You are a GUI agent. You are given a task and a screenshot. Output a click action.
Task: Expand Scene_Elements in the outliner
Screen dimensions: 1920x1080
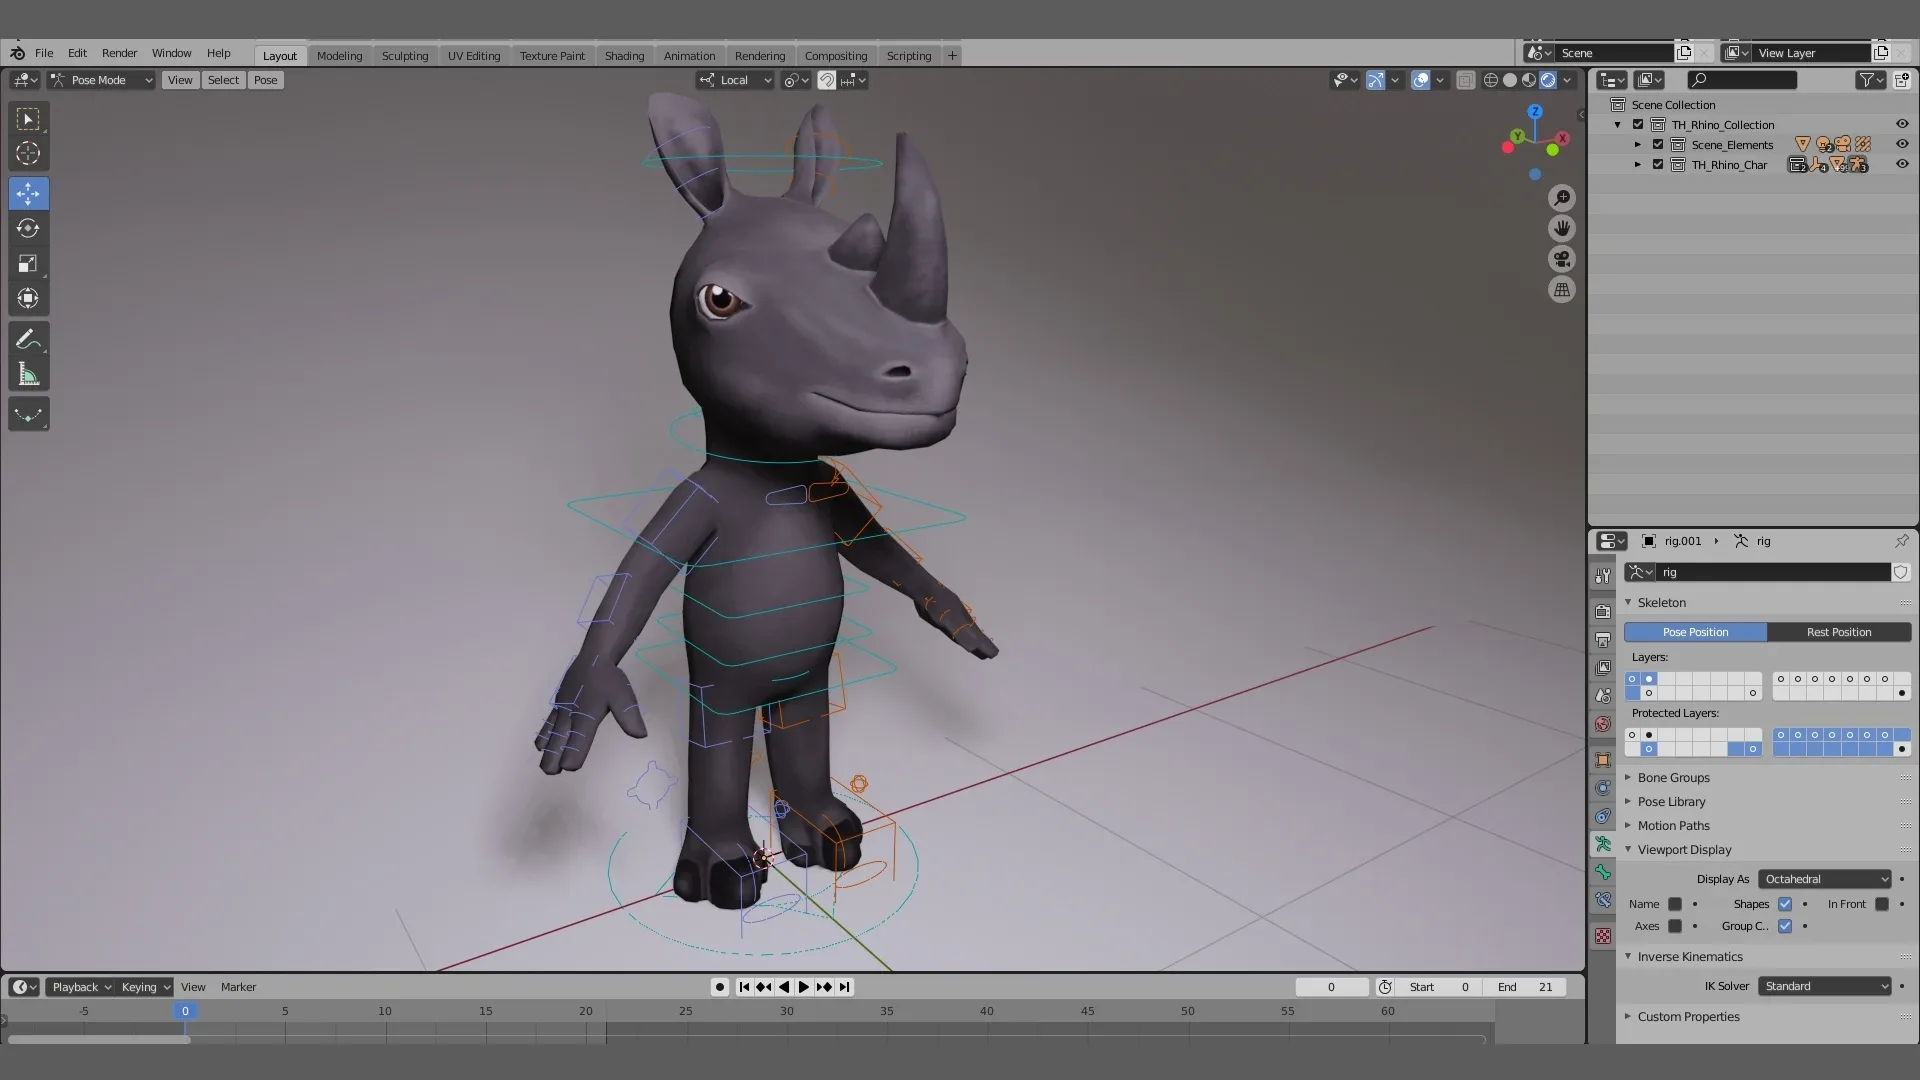tap(1638, 145)
